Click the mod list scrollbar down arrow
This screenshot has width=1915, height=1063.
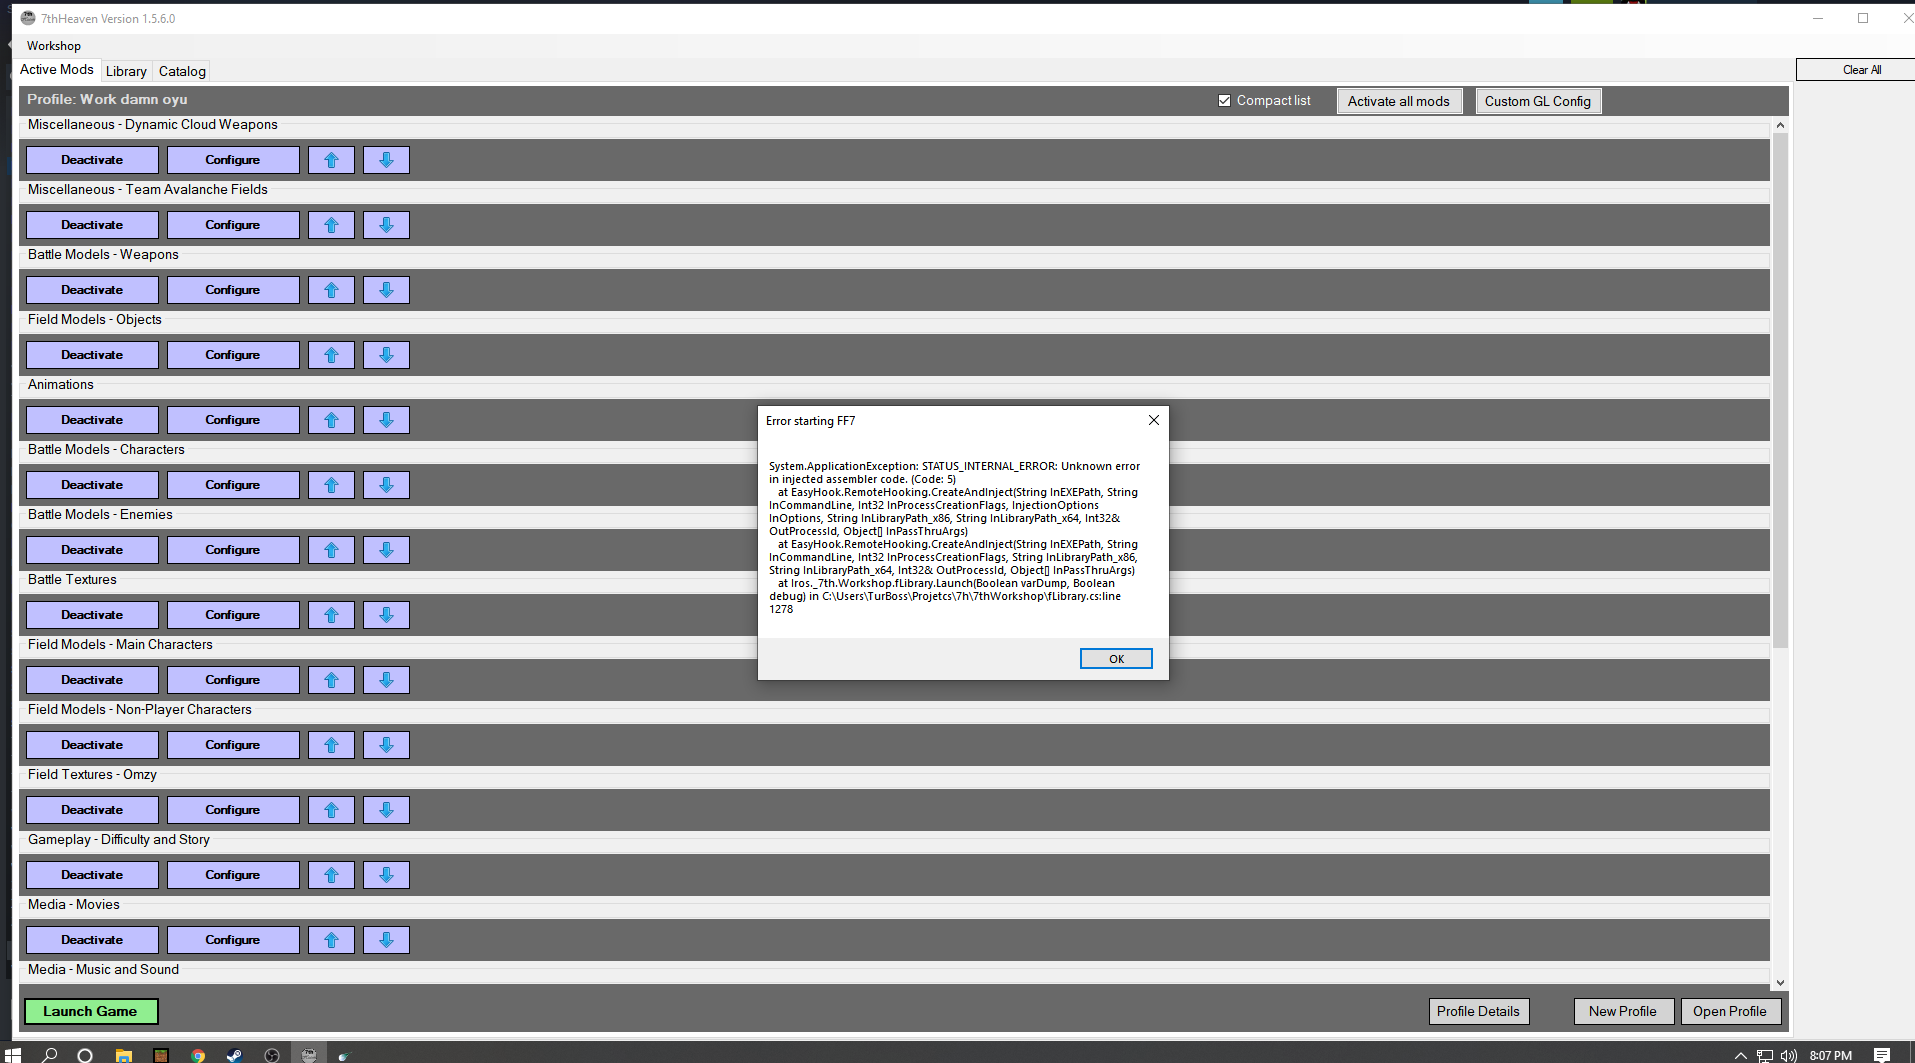coord(1780,983)
